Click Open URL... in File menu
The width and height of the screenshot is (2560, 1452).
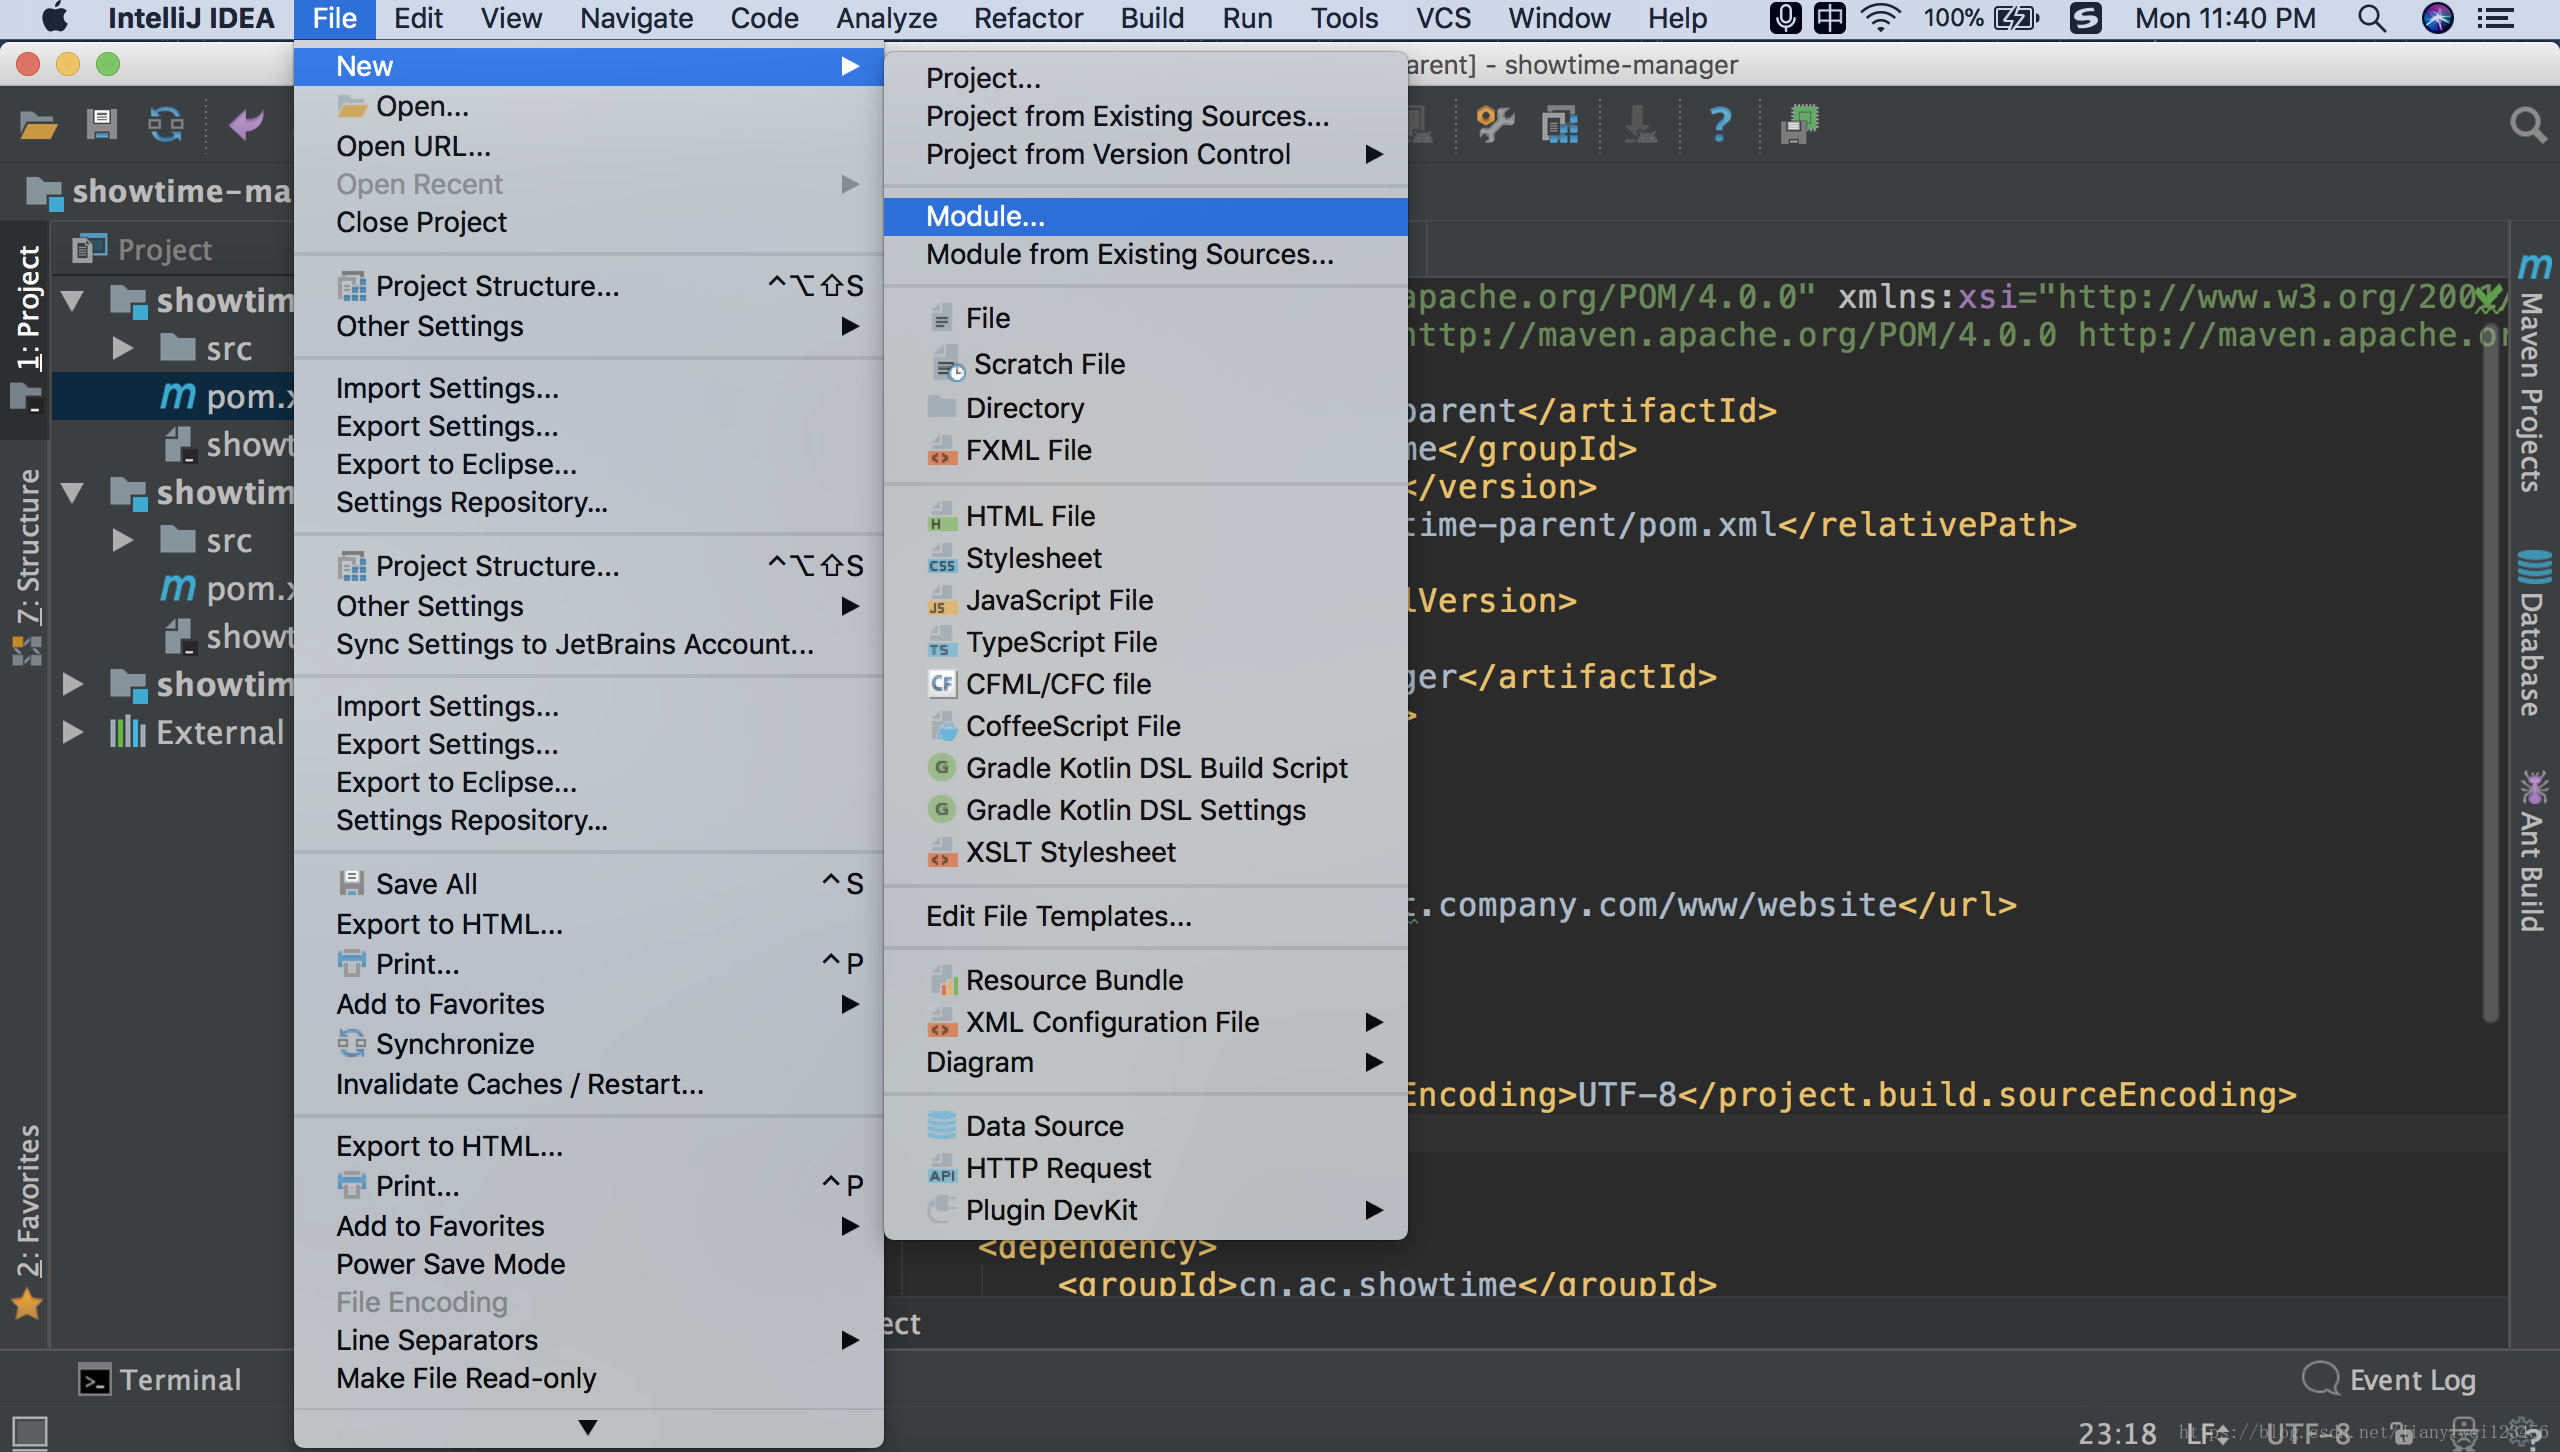click(588, 146)
